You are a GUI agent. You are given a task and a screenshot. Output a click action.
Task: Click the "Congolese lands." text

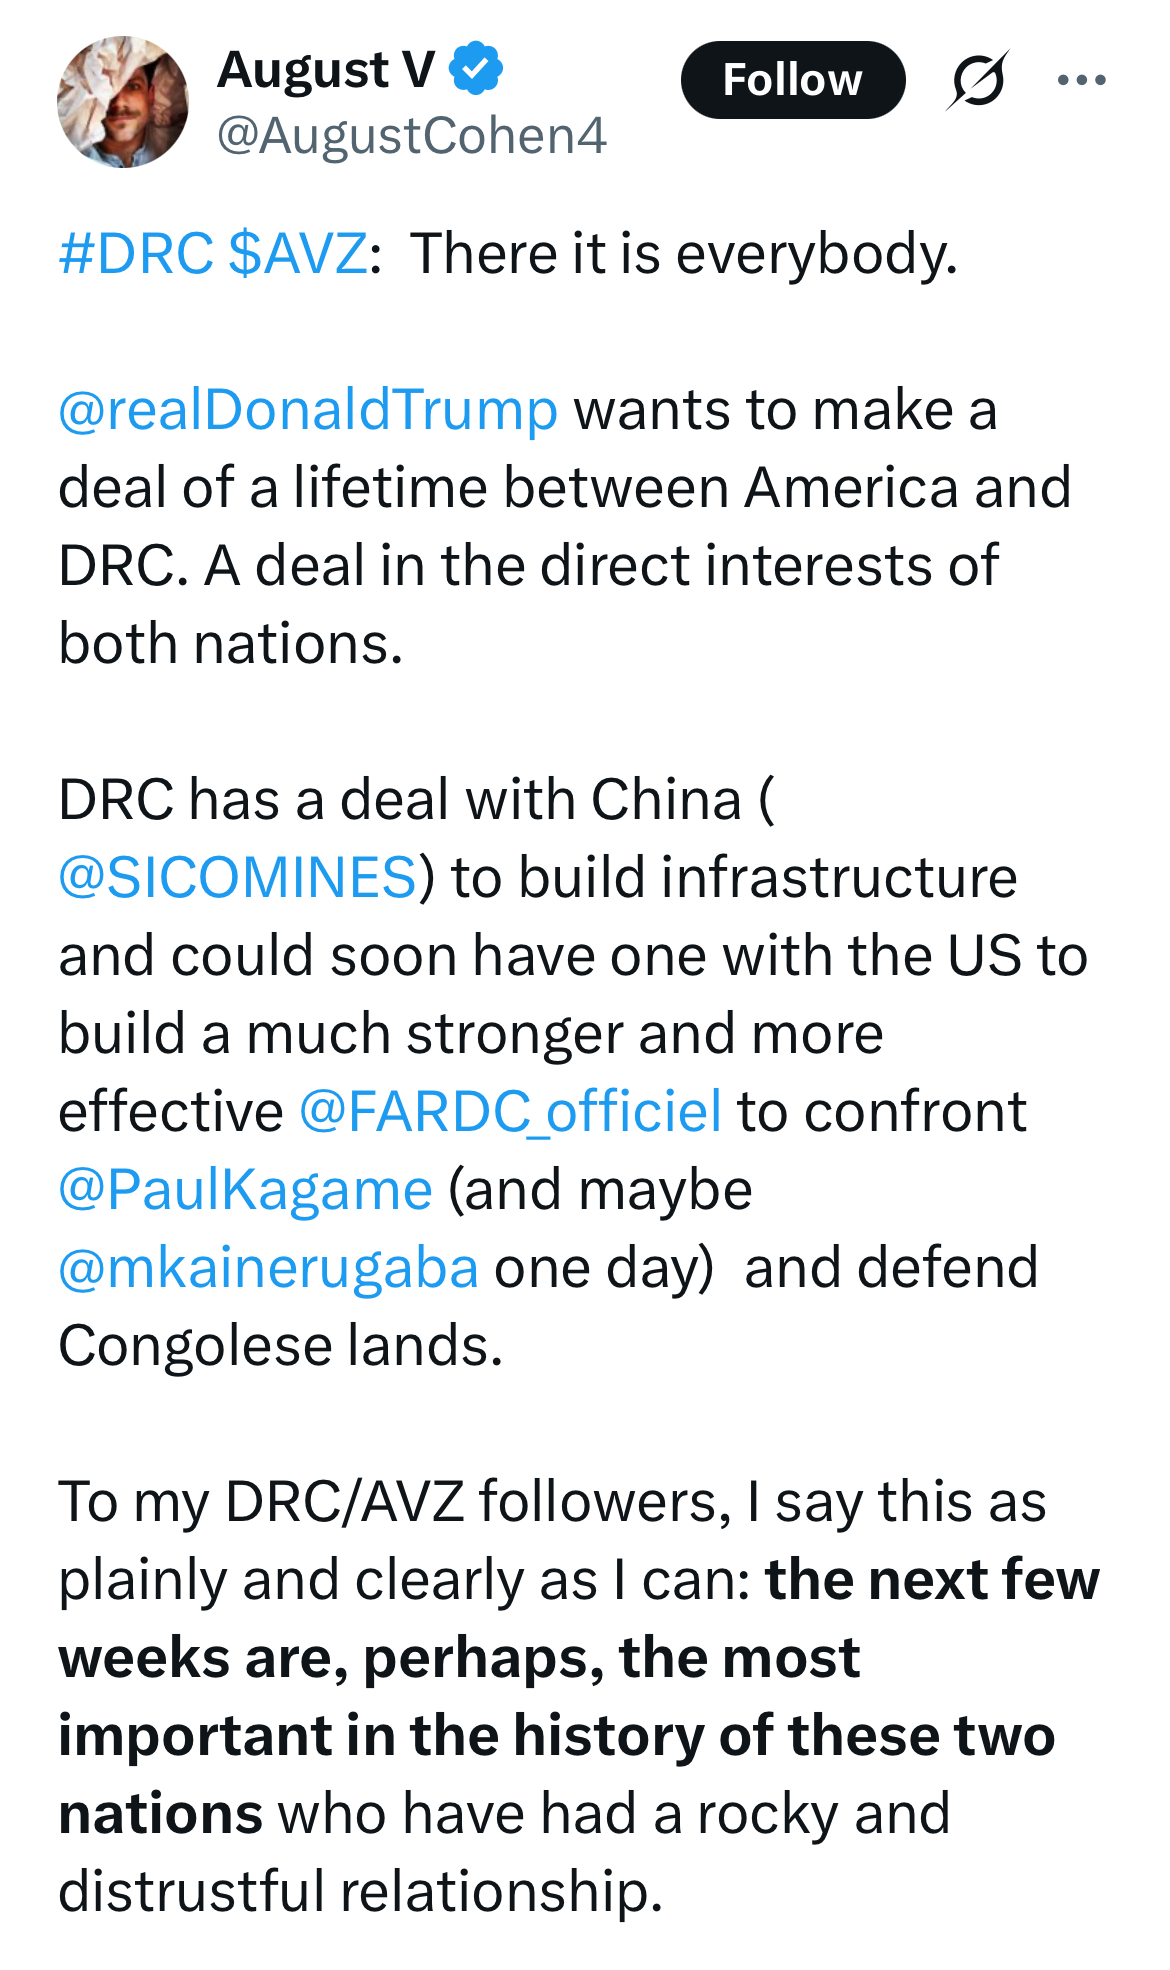(280, 1345)
